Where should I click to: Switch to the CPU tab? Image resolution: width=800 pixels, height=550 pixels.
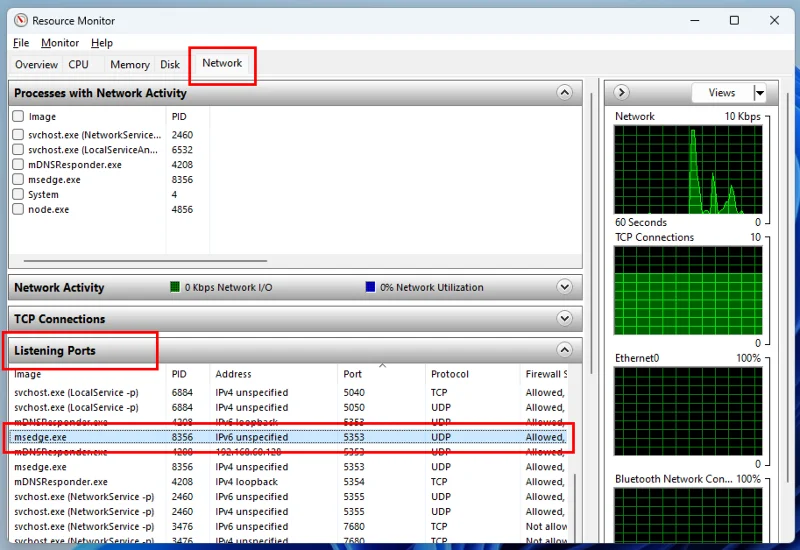coord(79,65)
